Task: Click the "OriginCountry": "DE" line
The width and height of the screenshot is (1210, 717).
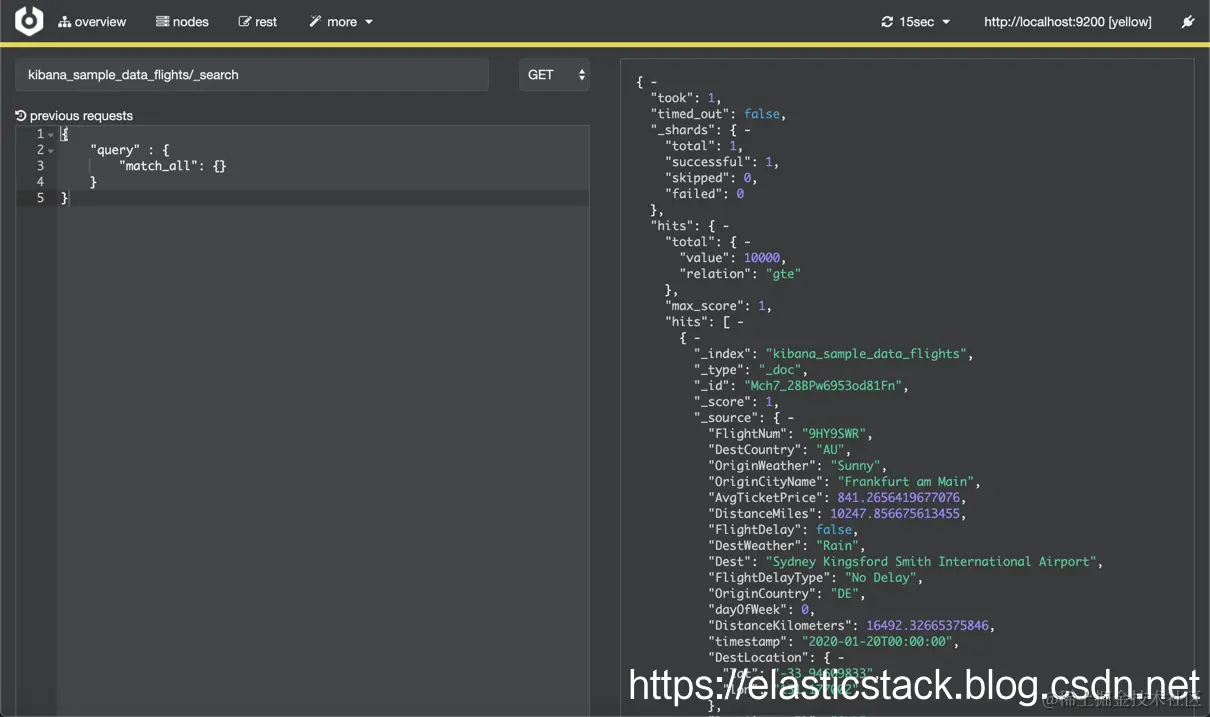Action: pyautogui.click(x=786, y=594)
